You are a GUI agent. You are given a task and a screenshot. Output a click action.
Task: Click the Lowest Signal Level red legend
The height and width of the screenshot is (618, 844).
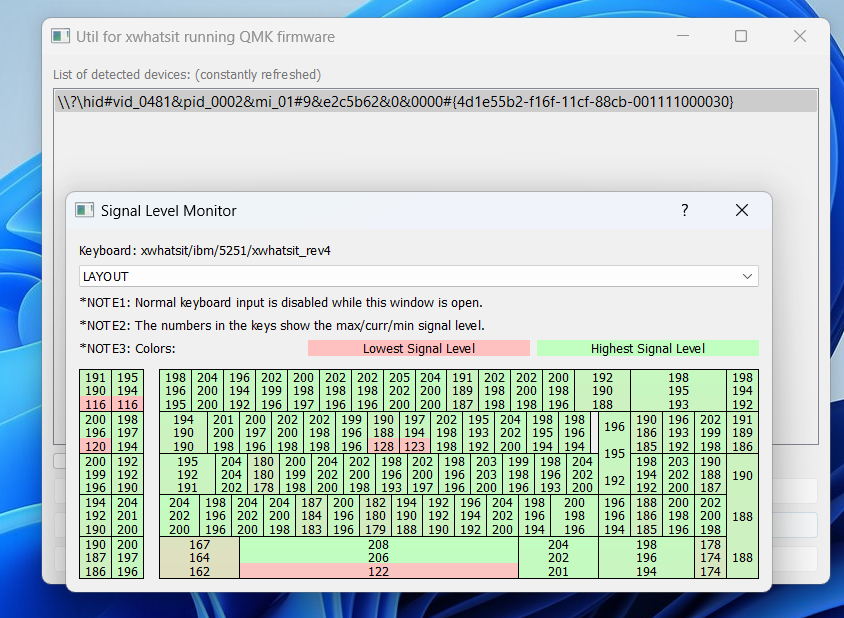(419, 348)
